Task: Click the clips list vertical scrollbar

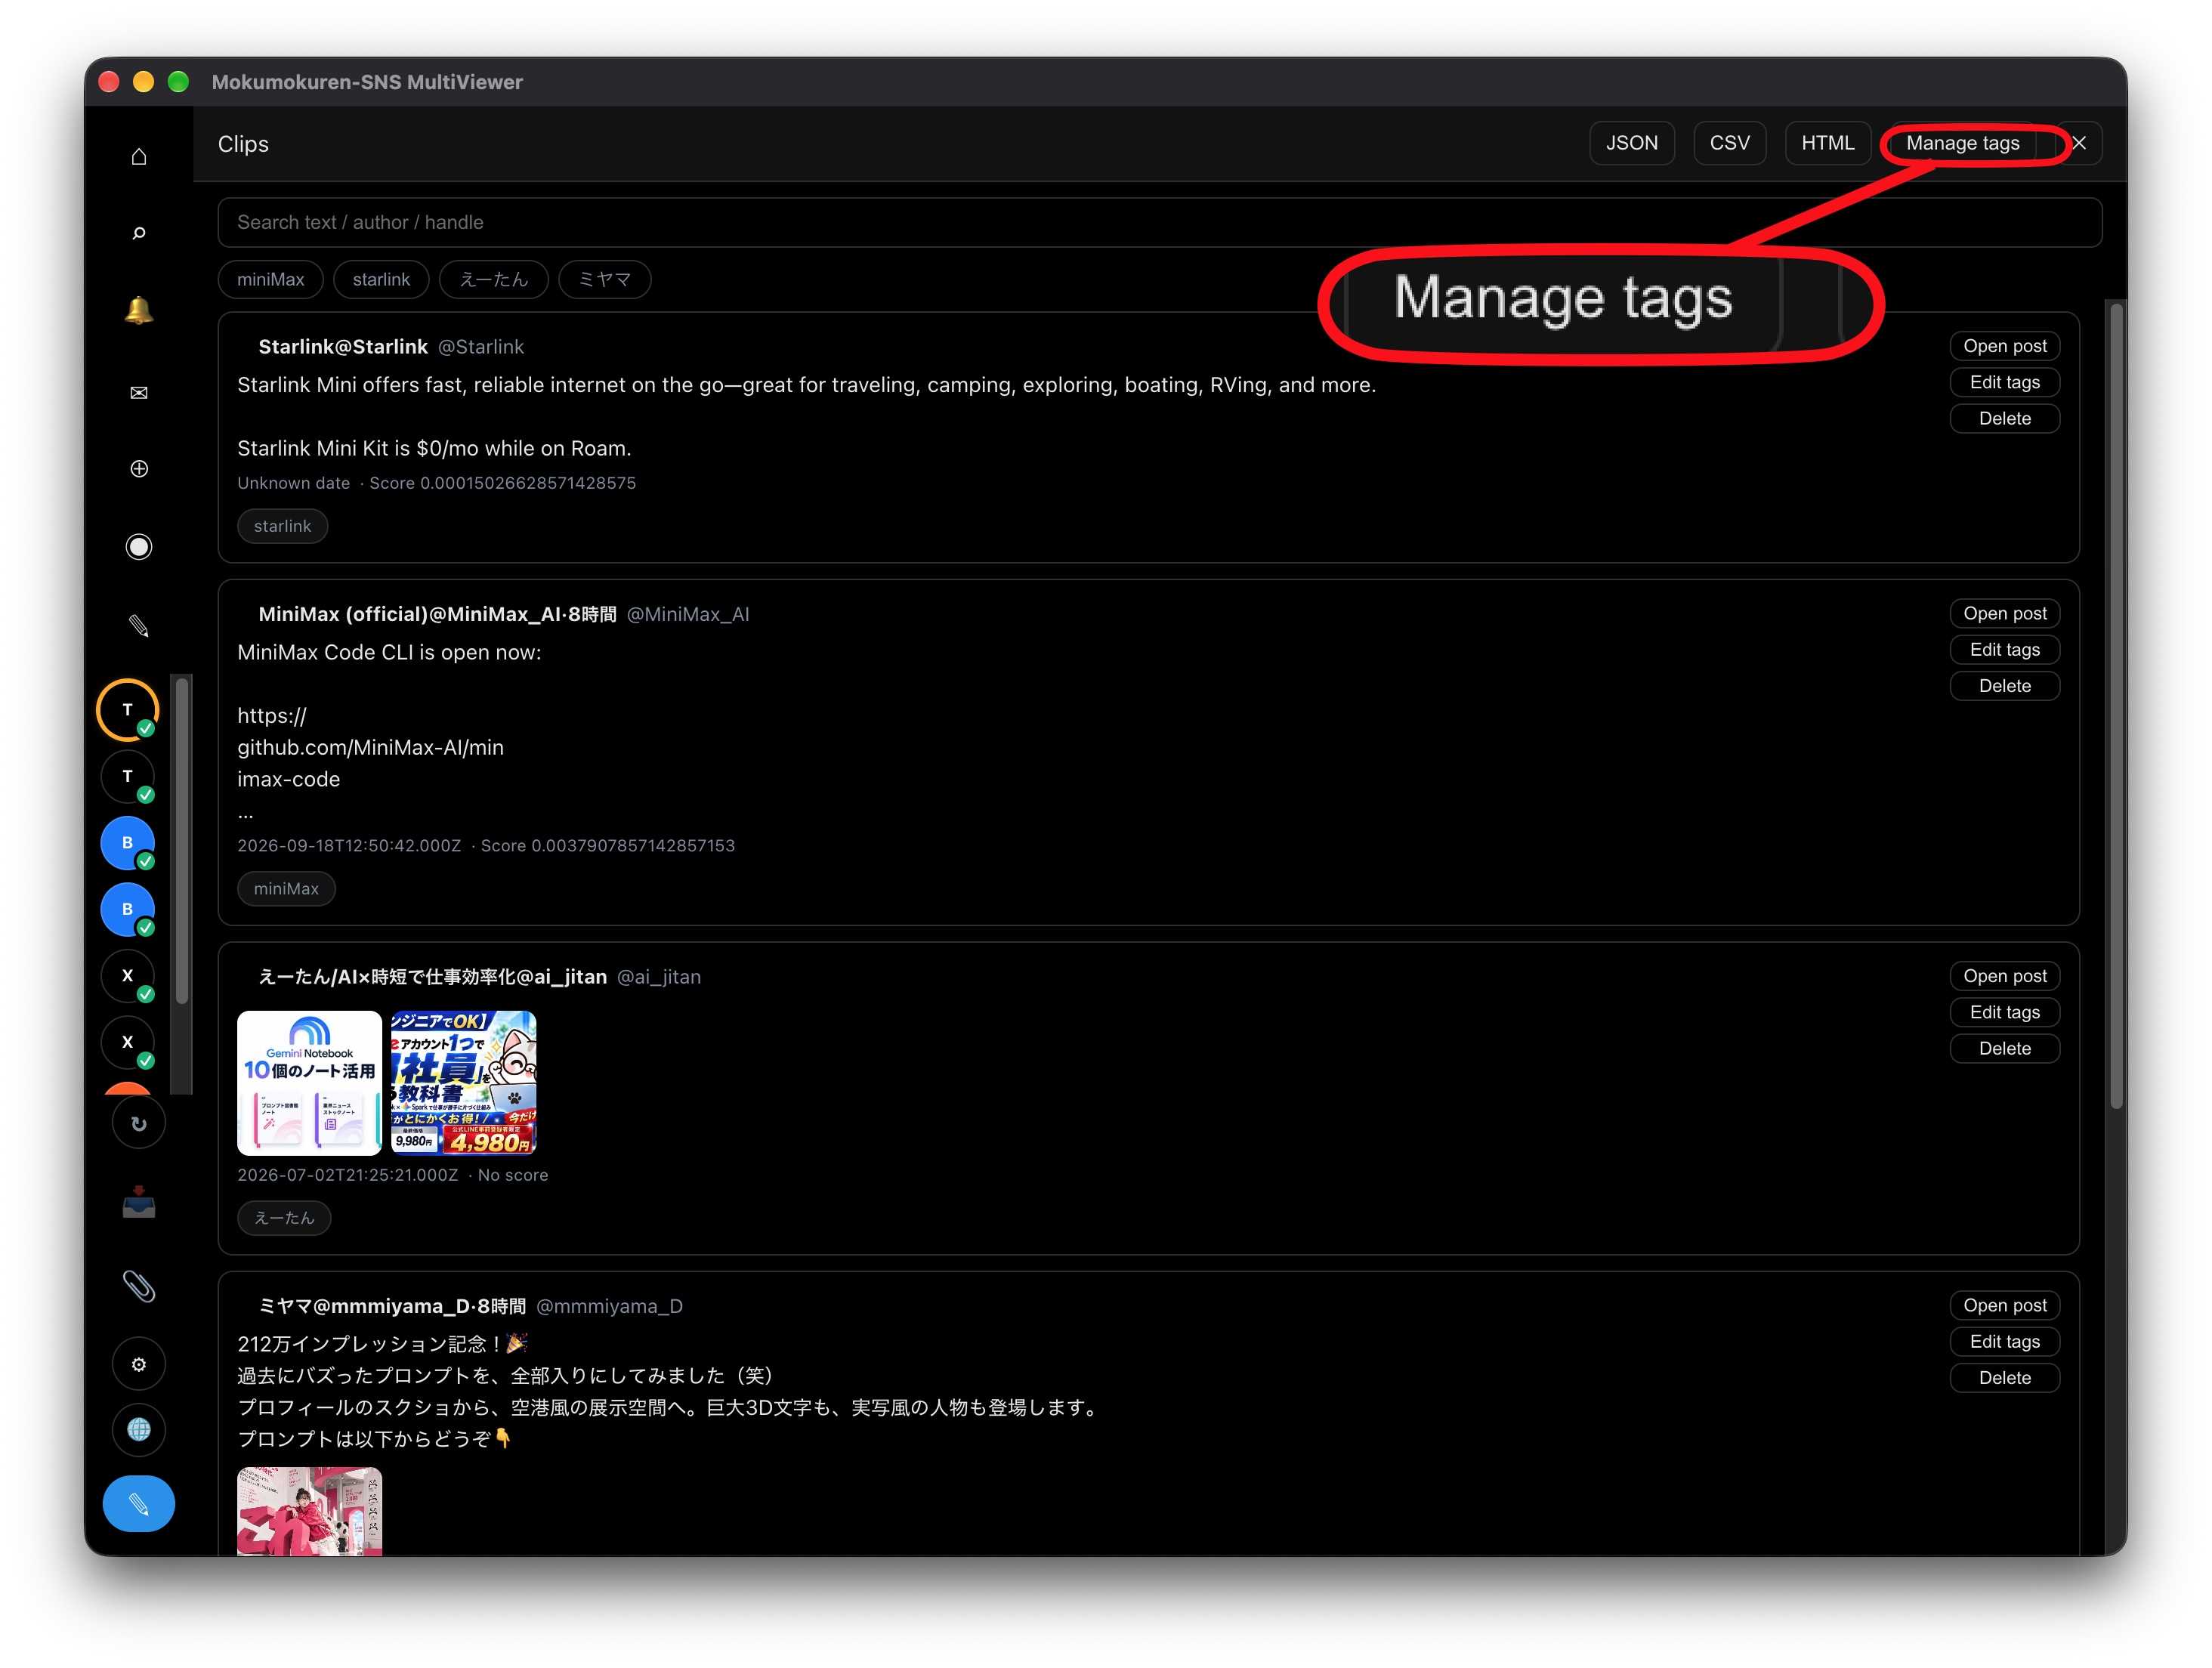Action: pyautogui.click(x=2116, y=705)
